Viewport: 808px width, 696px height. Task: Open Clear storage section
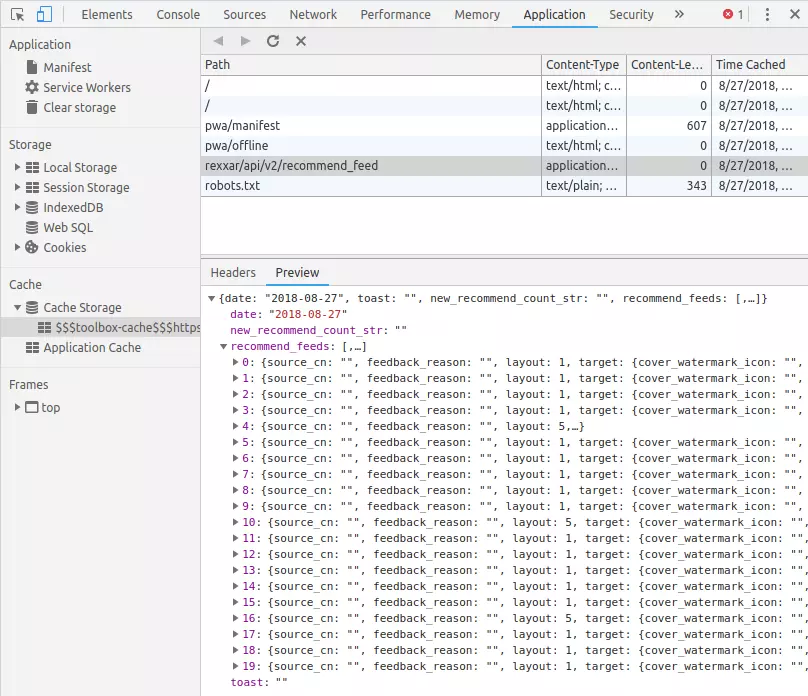[79, 108]
